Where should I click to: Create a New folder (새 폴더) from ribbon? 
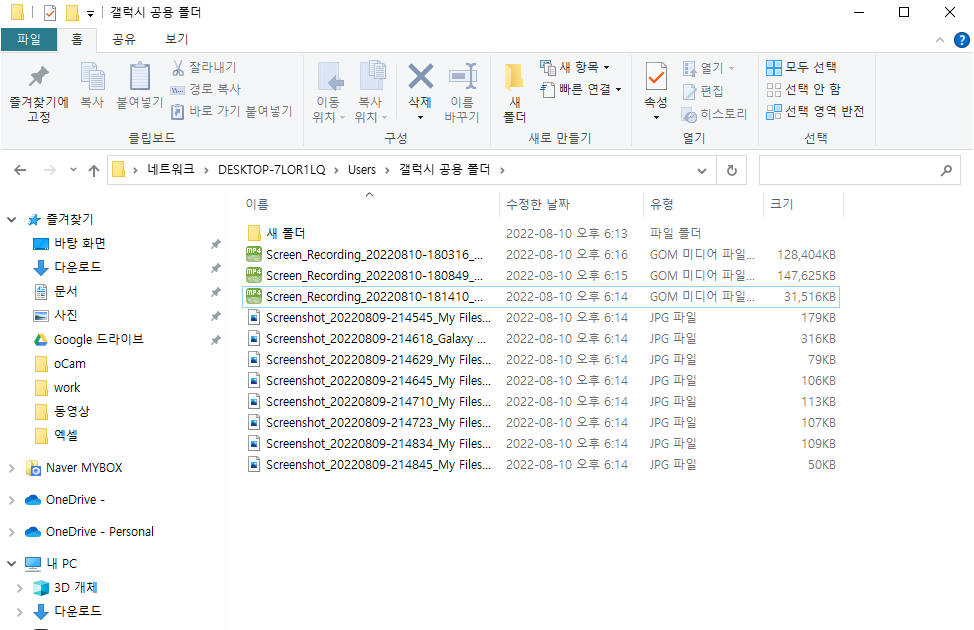point(514,93)
